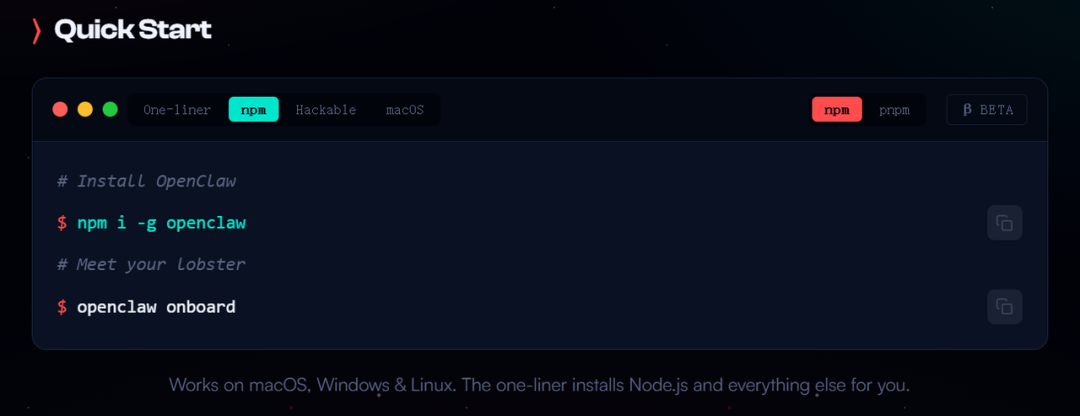Show the macOS install tab
Viewport: 1080px width, 416px height.
[405, 110]
